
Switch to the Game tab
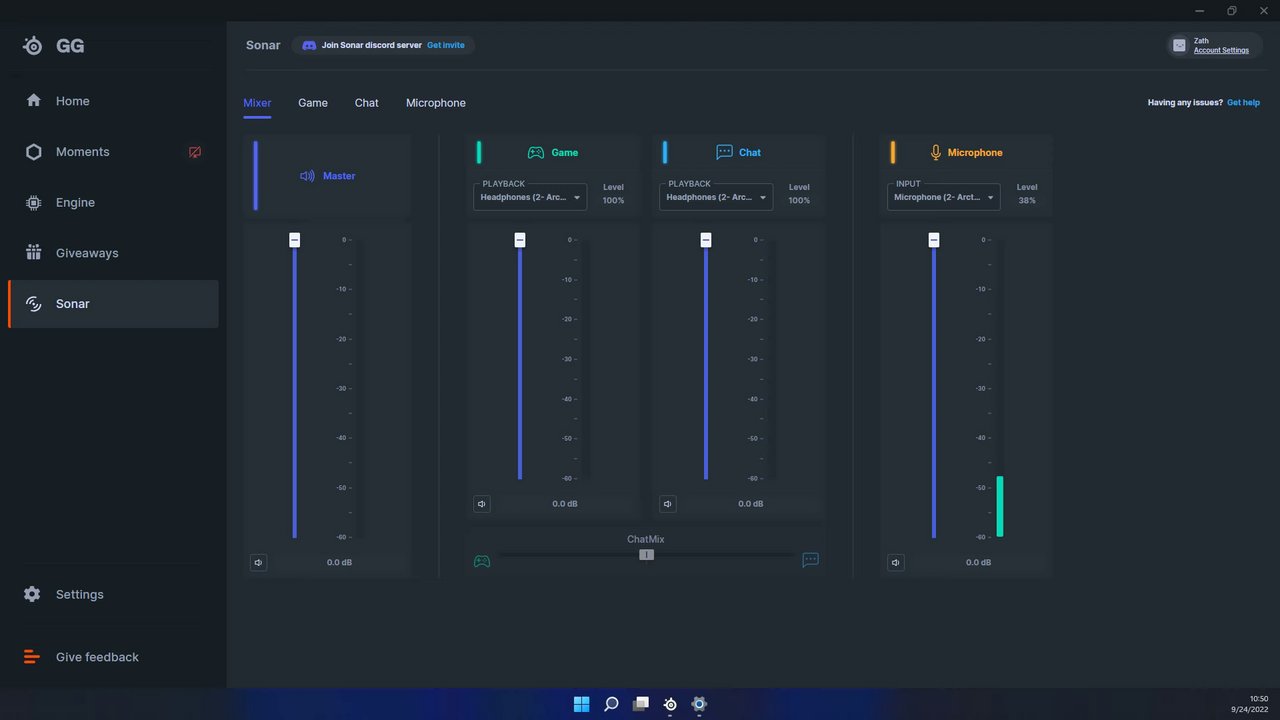pos(313,103)
